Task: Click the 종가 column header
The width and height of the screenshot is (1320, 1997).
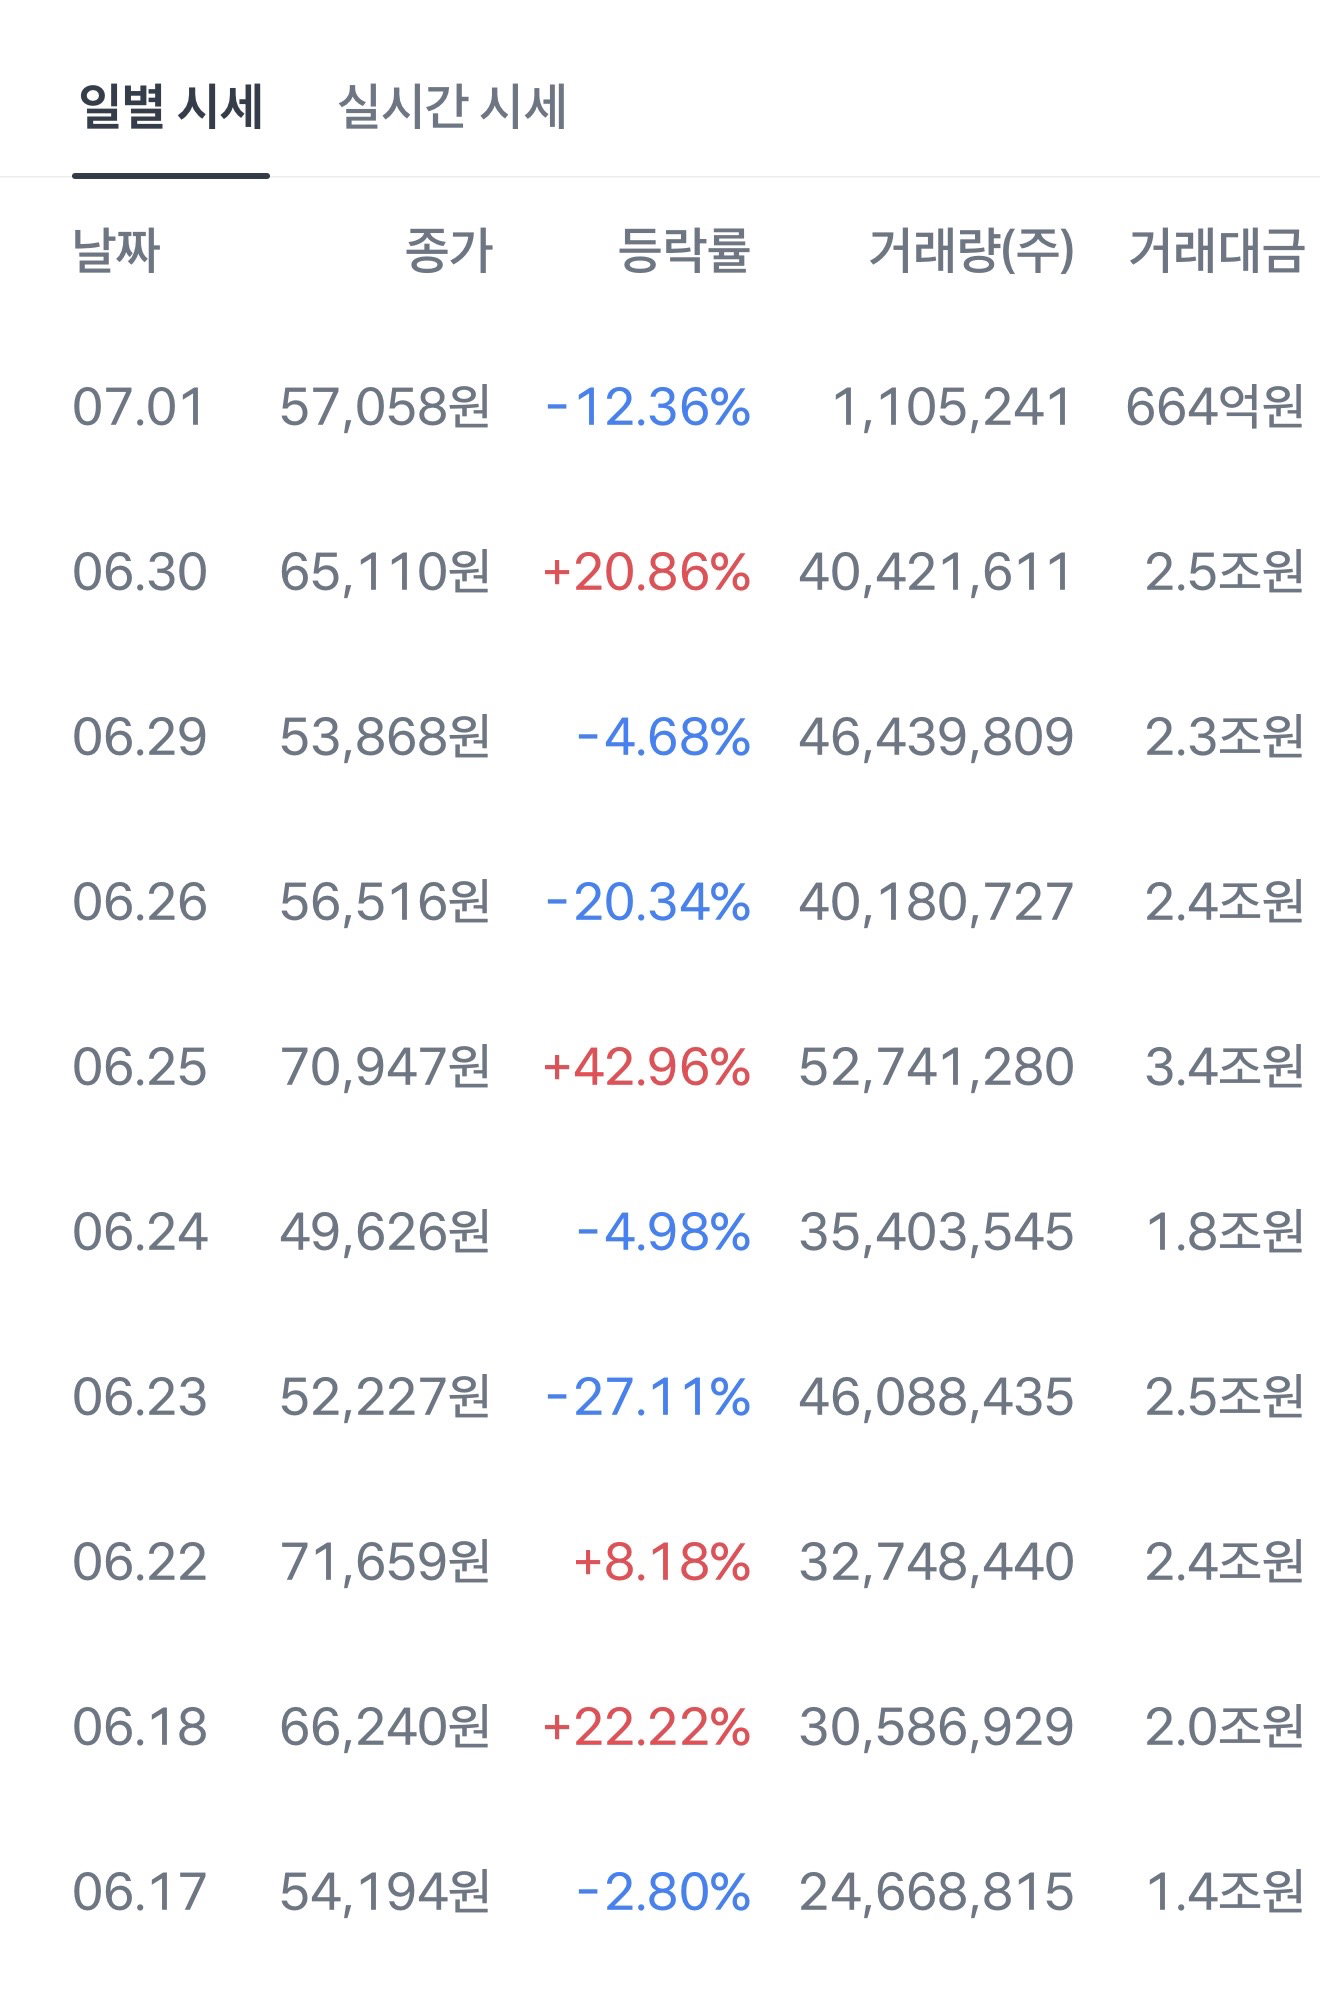Action: point(449,250)
